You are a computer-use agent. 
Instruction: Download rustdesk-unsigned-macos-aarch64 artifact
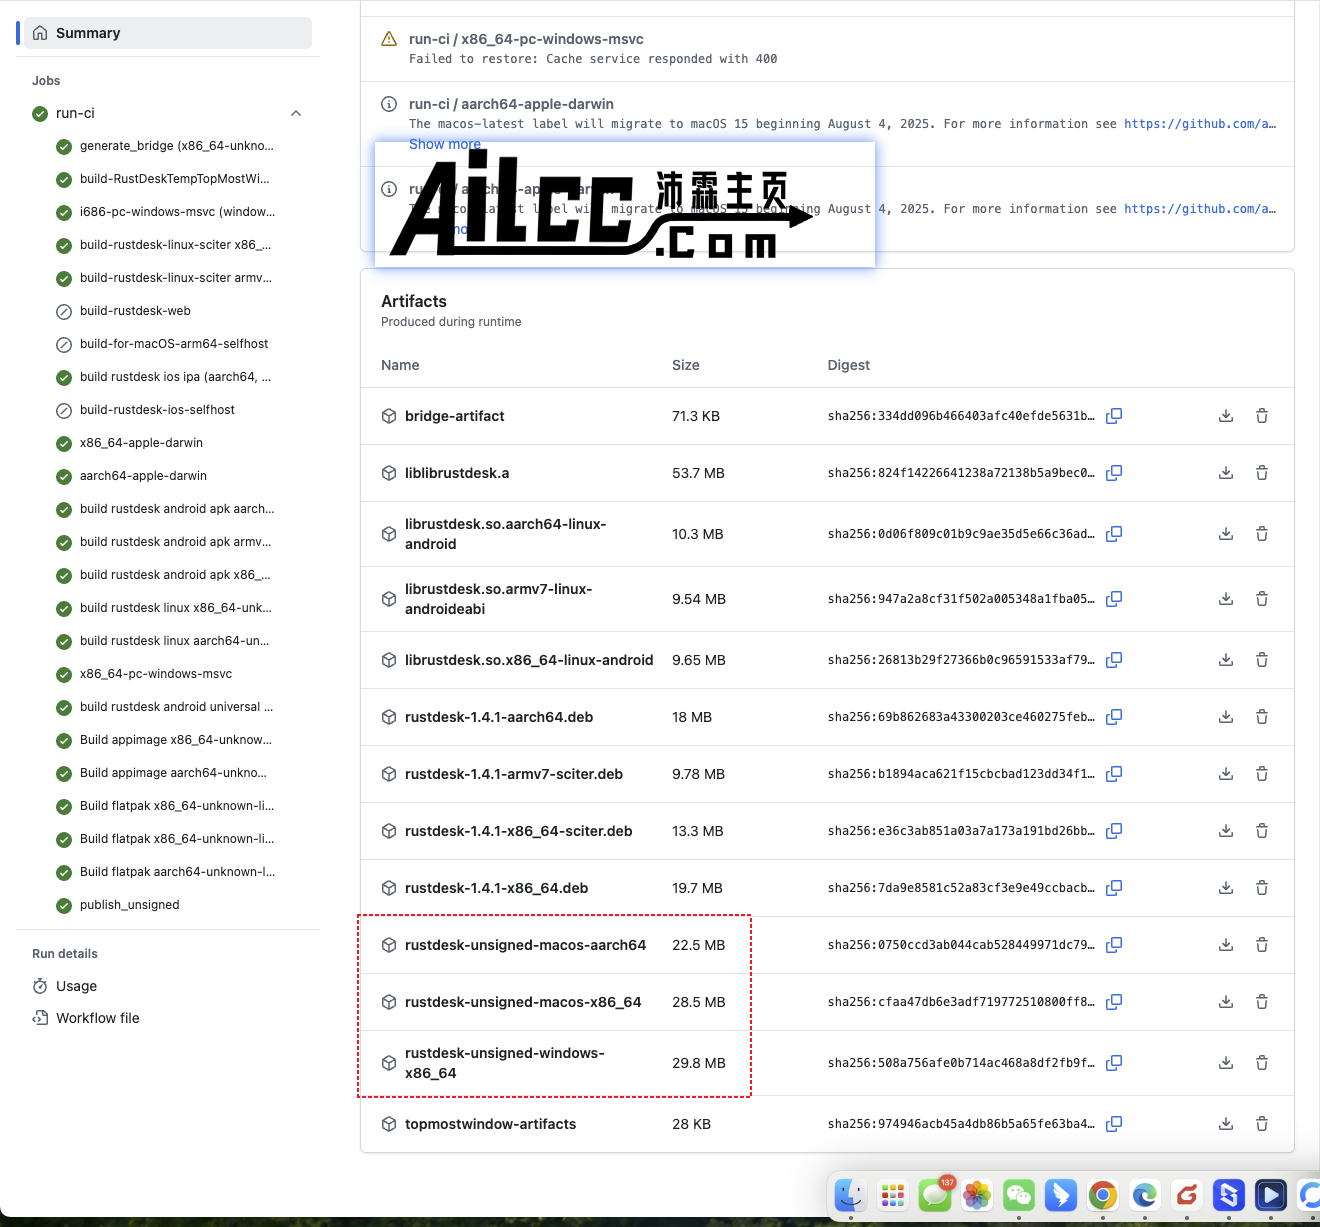tap(1226, 945)
